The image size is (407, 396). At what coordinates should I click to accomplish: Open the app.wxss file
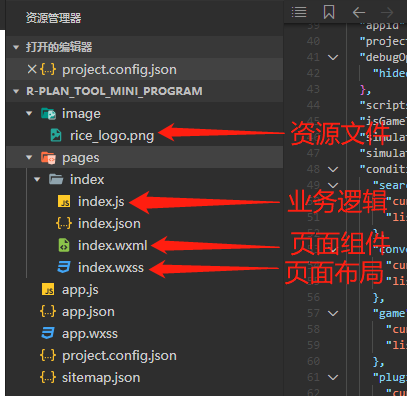point(90,334)
